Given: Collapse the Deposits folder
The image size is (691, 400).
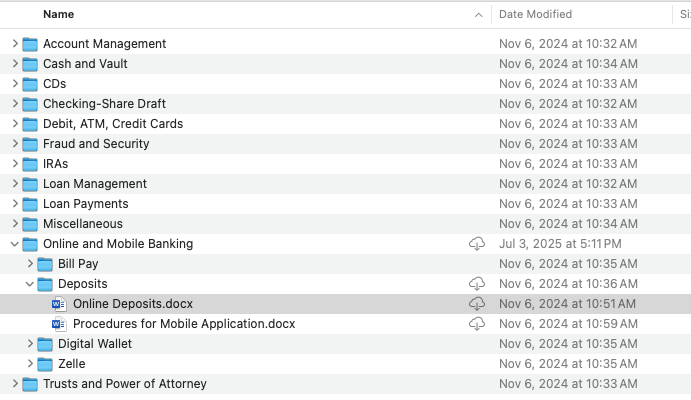Looking at the screenshot, I should [29, 284].
